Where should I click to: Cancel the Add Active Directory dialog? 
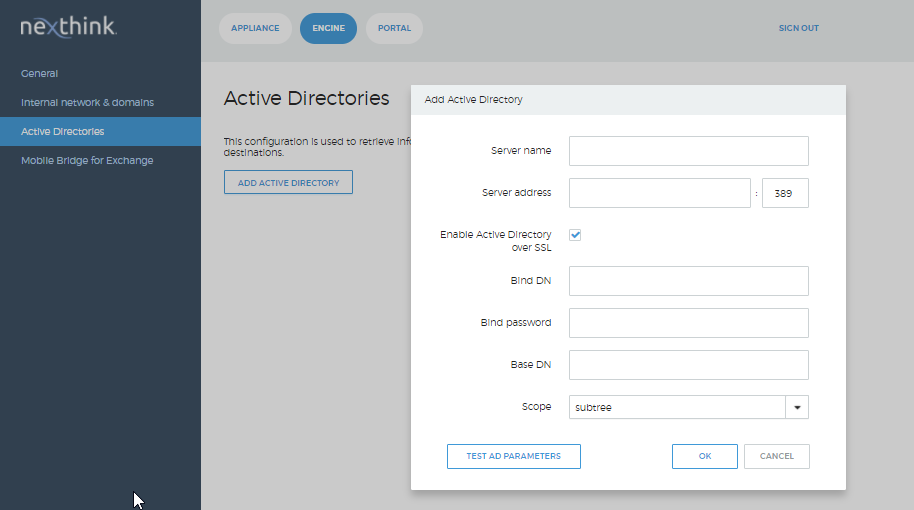pos(776,456)
